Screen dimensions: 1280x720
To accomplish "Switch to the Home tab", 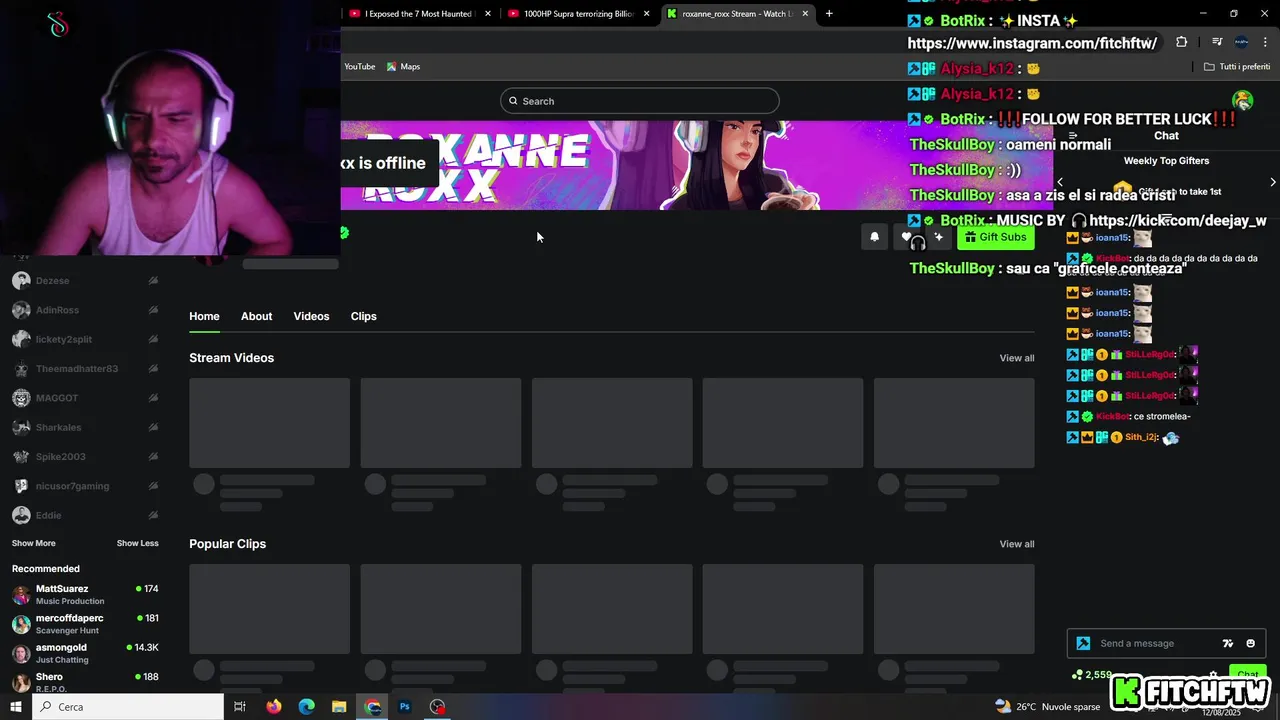I will tap(204, 316).
